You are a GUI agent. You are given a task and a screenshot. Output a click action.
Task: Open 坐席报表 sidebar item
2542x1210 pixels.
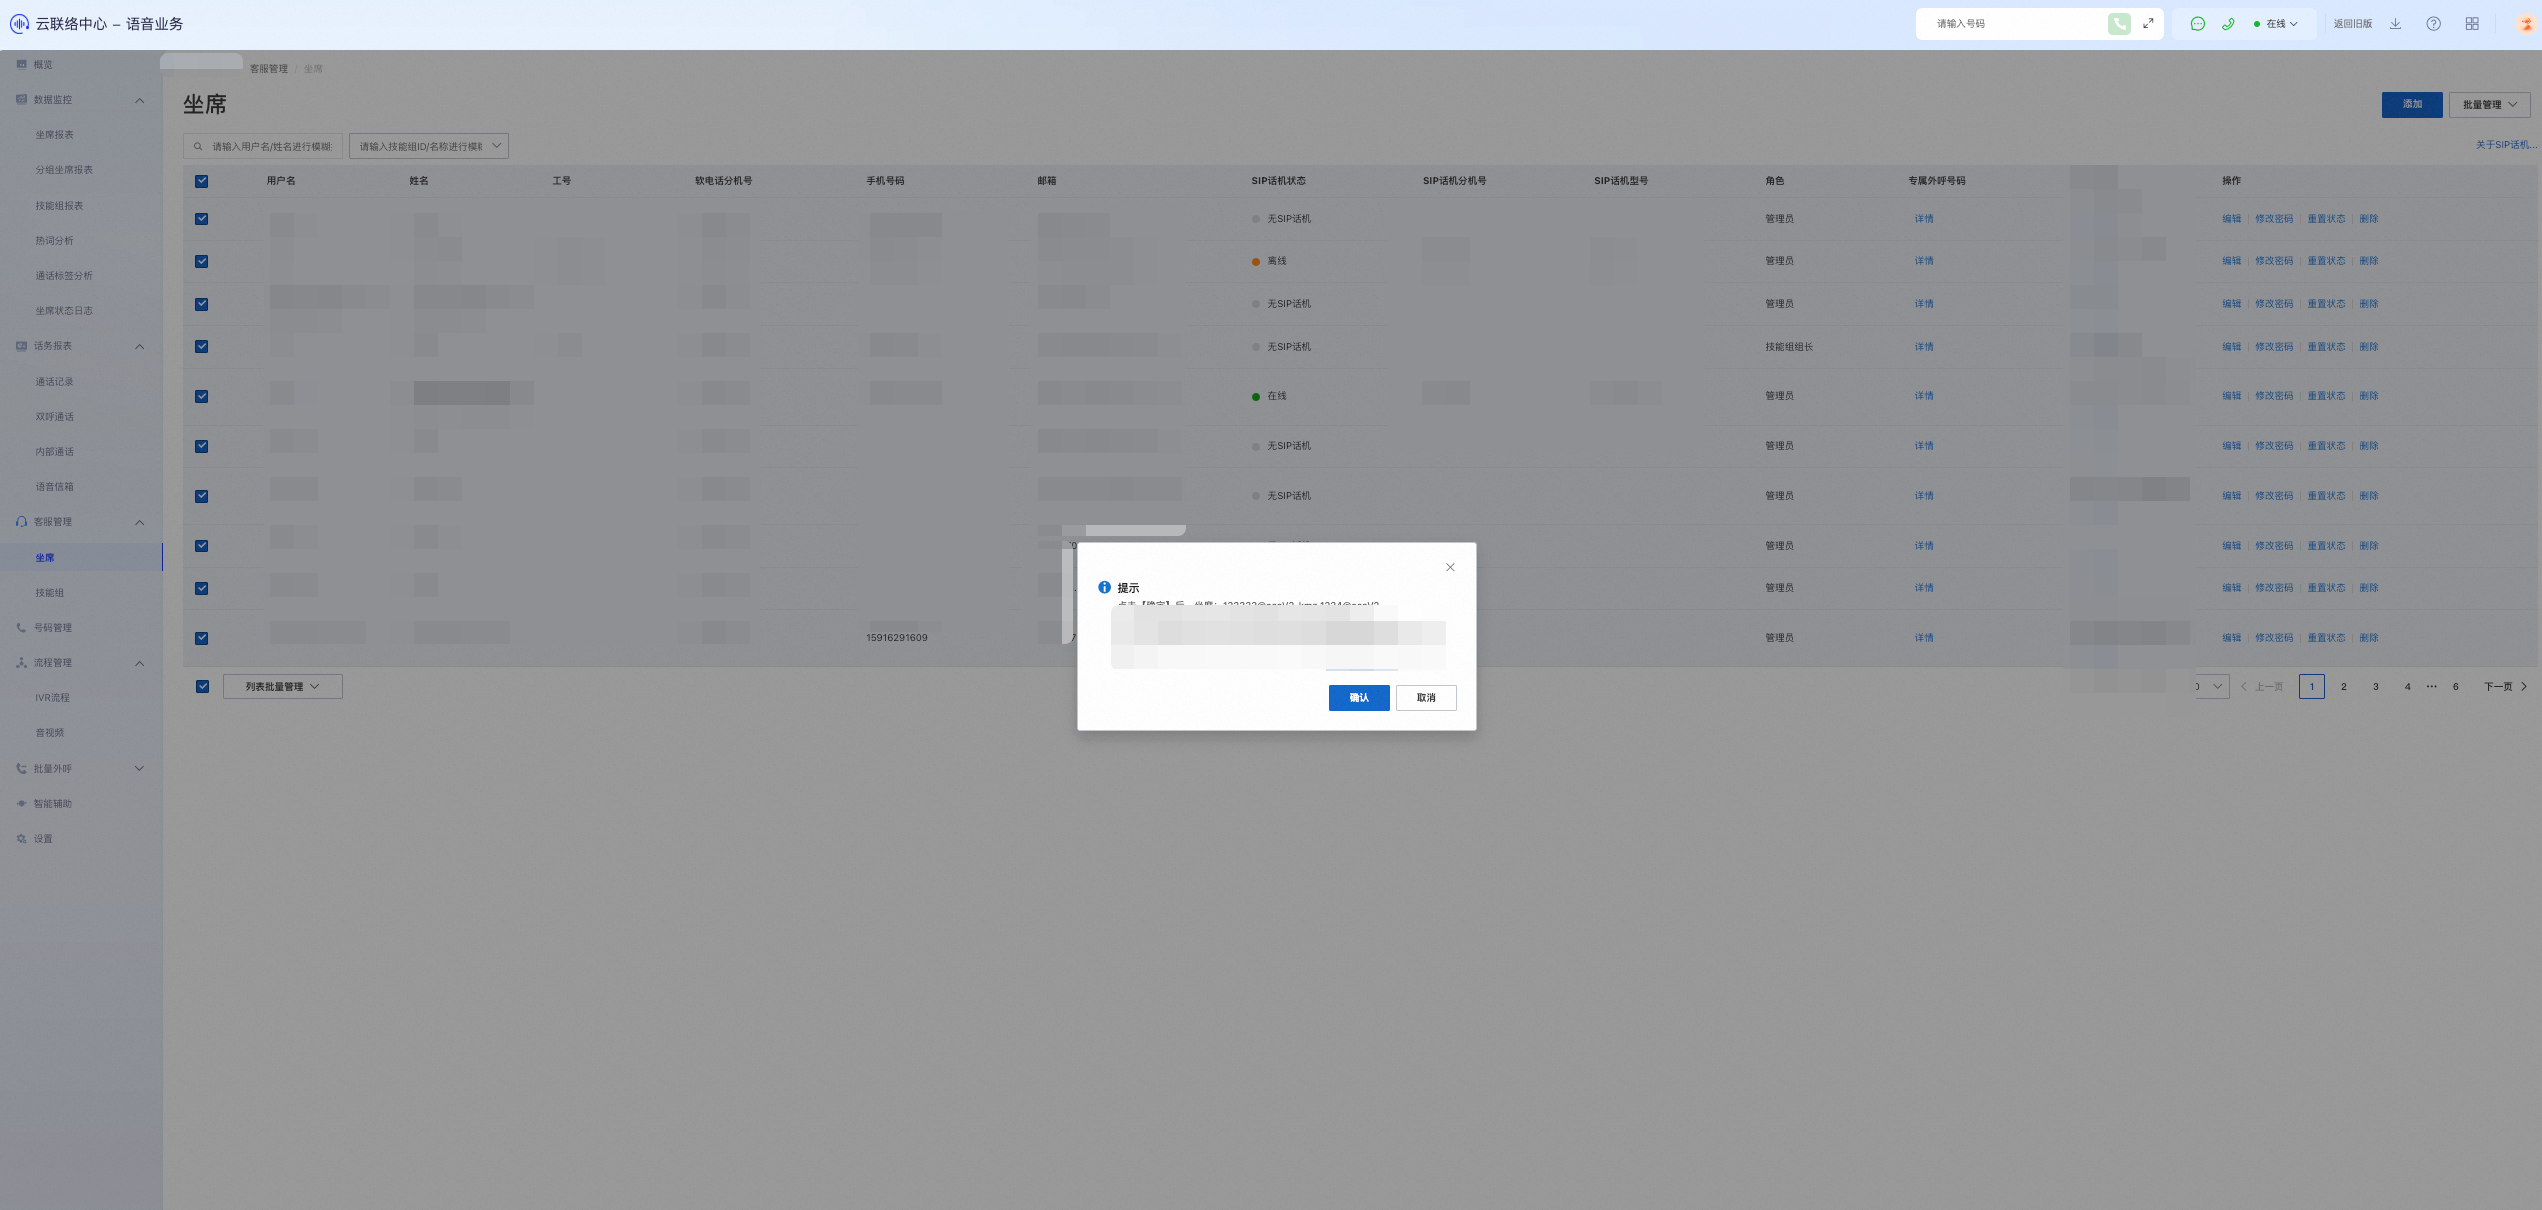(x=55, y=135)
